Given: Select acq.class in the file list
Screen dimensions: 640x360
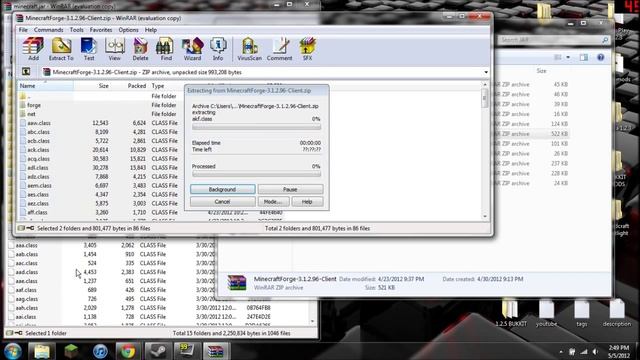Looking at the screenshot, I should 101,159.
